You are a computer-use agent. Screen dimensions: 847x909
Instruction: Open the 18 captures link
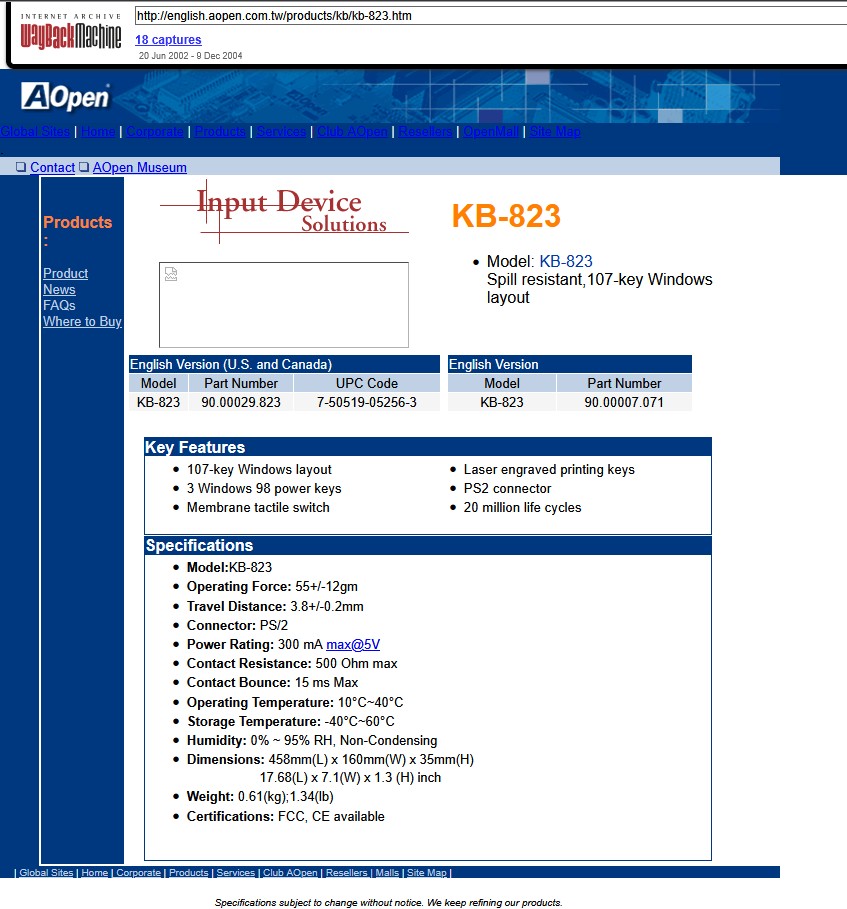168,40
